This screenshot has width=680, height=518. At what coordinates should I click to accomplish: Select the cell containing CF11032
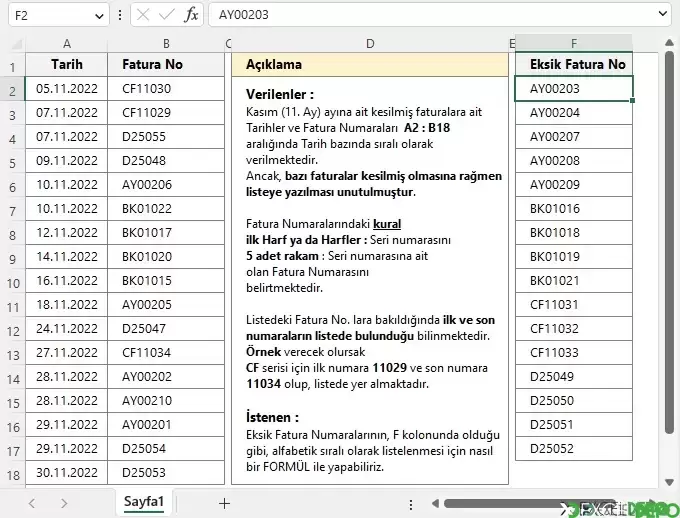pyautogui.click(x=574, y=329)
